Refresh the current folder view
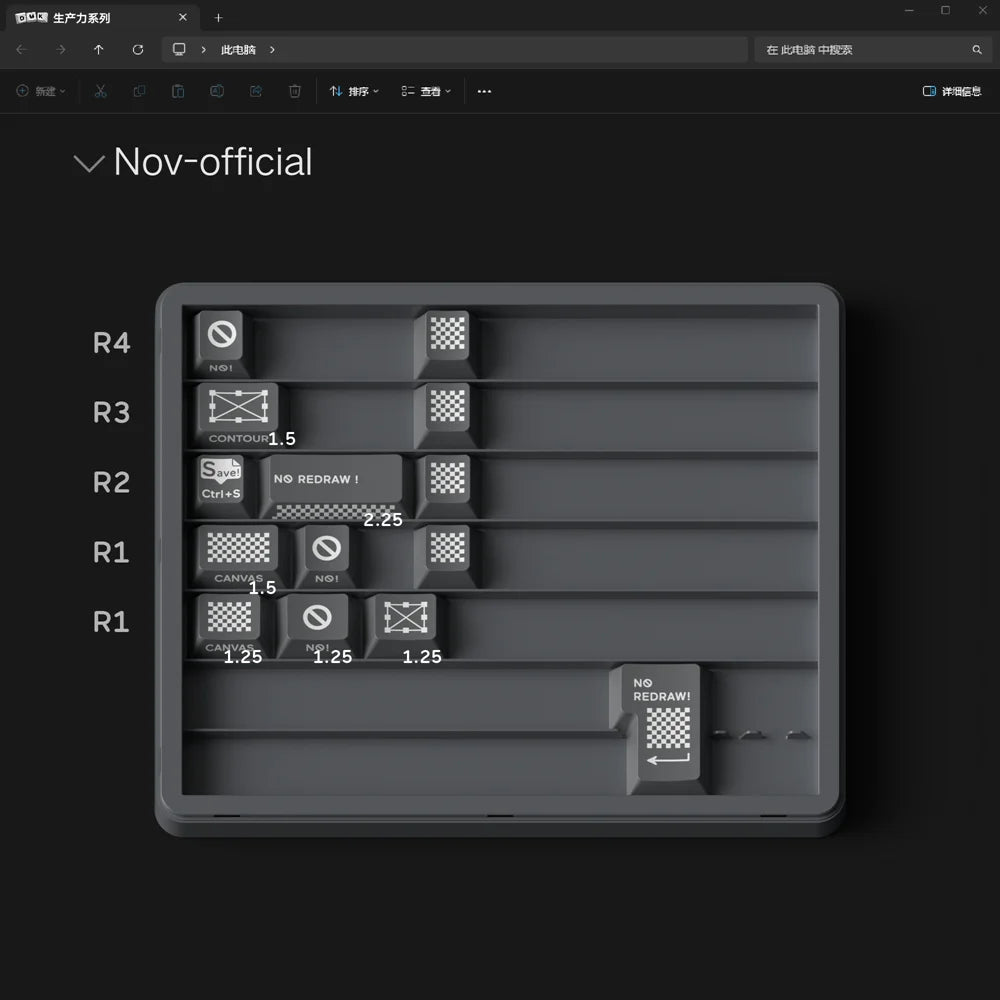The width and height of the screenshot is (1000, 1000). (138, 50)
